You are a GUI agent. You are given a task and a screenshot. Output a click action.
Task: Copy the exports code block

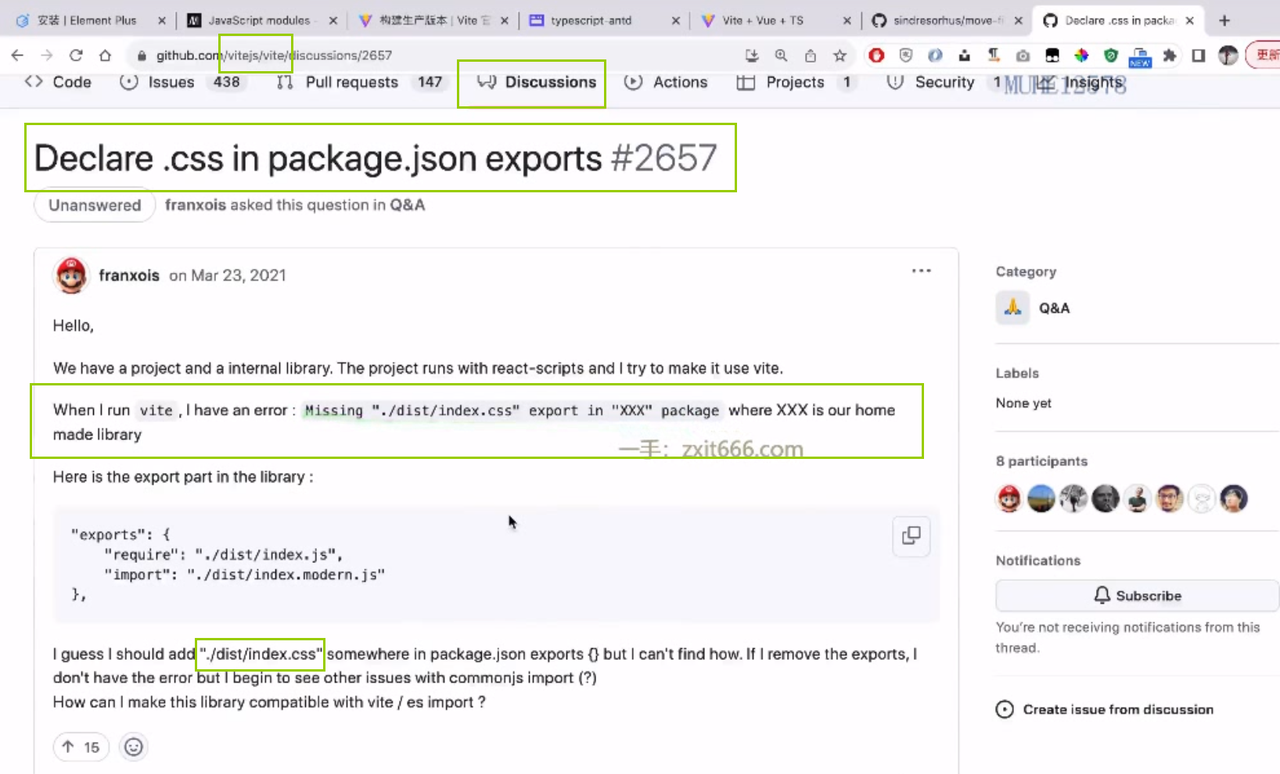910,536
